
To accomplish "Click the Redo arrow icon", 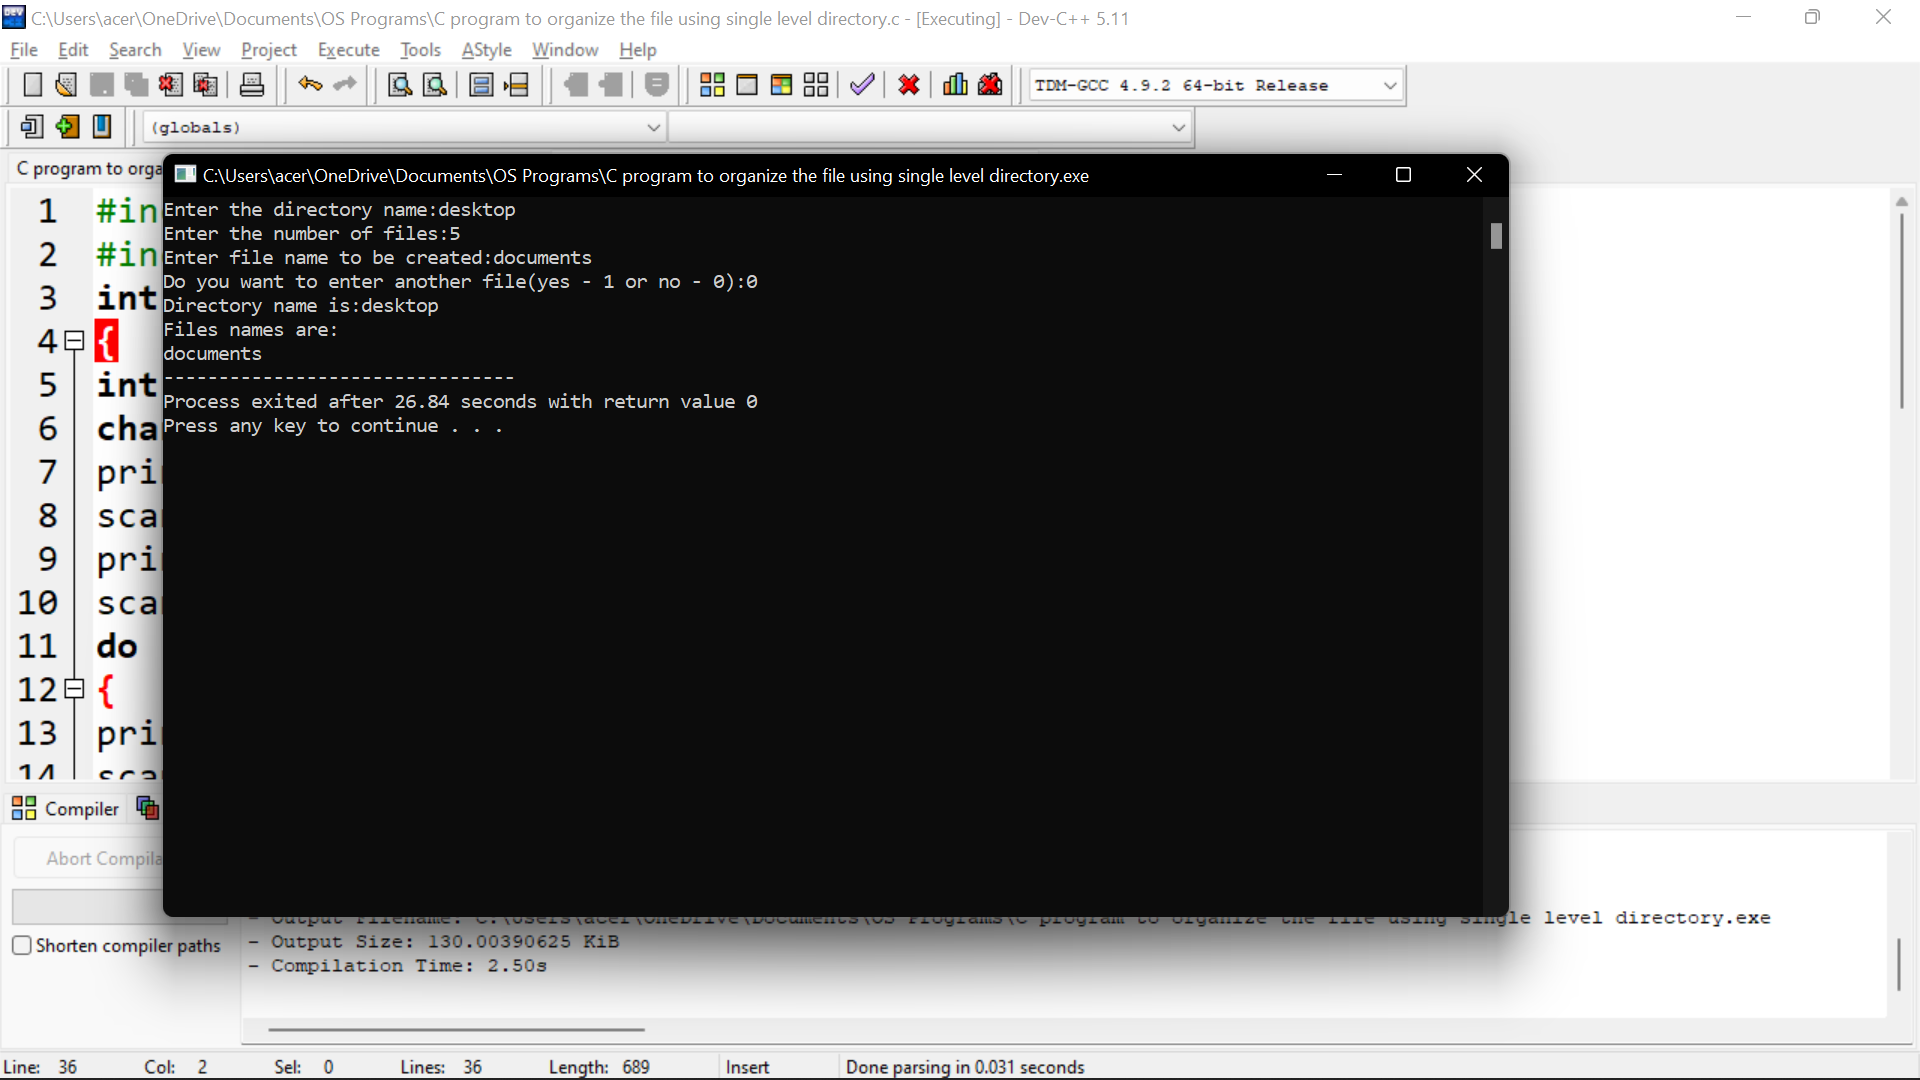I will coord(344,85).
